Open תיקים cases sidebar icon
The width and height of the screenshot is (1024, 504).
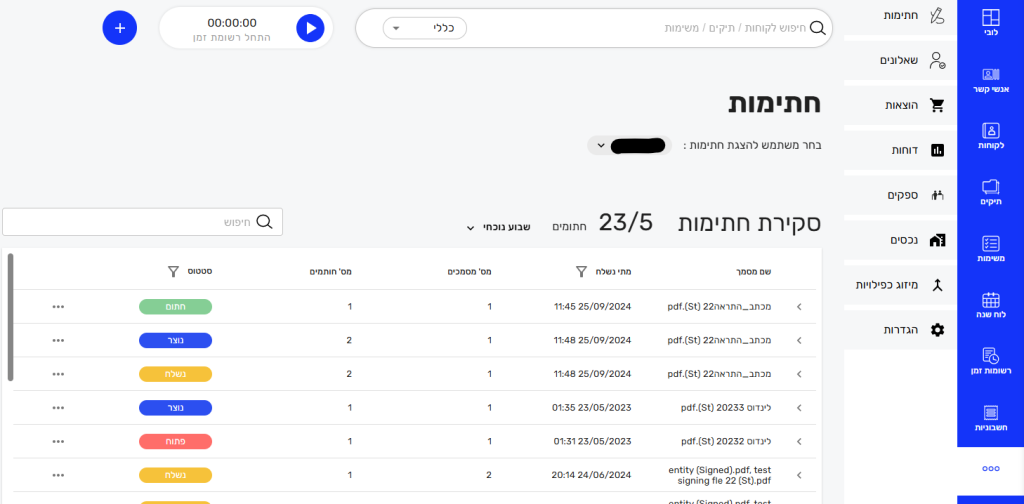[990, 191]
